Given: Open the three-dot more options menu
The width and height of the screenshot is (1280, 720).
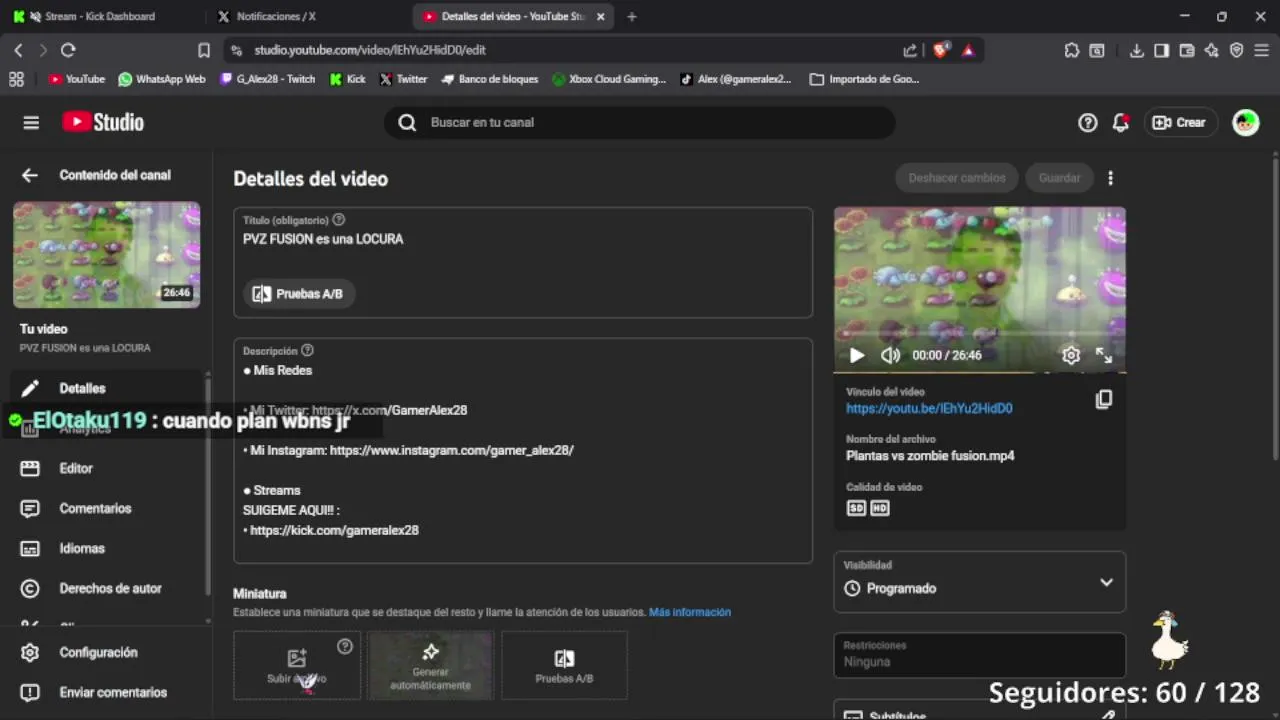Looking at the screenshot, I should pos(1110,178).
